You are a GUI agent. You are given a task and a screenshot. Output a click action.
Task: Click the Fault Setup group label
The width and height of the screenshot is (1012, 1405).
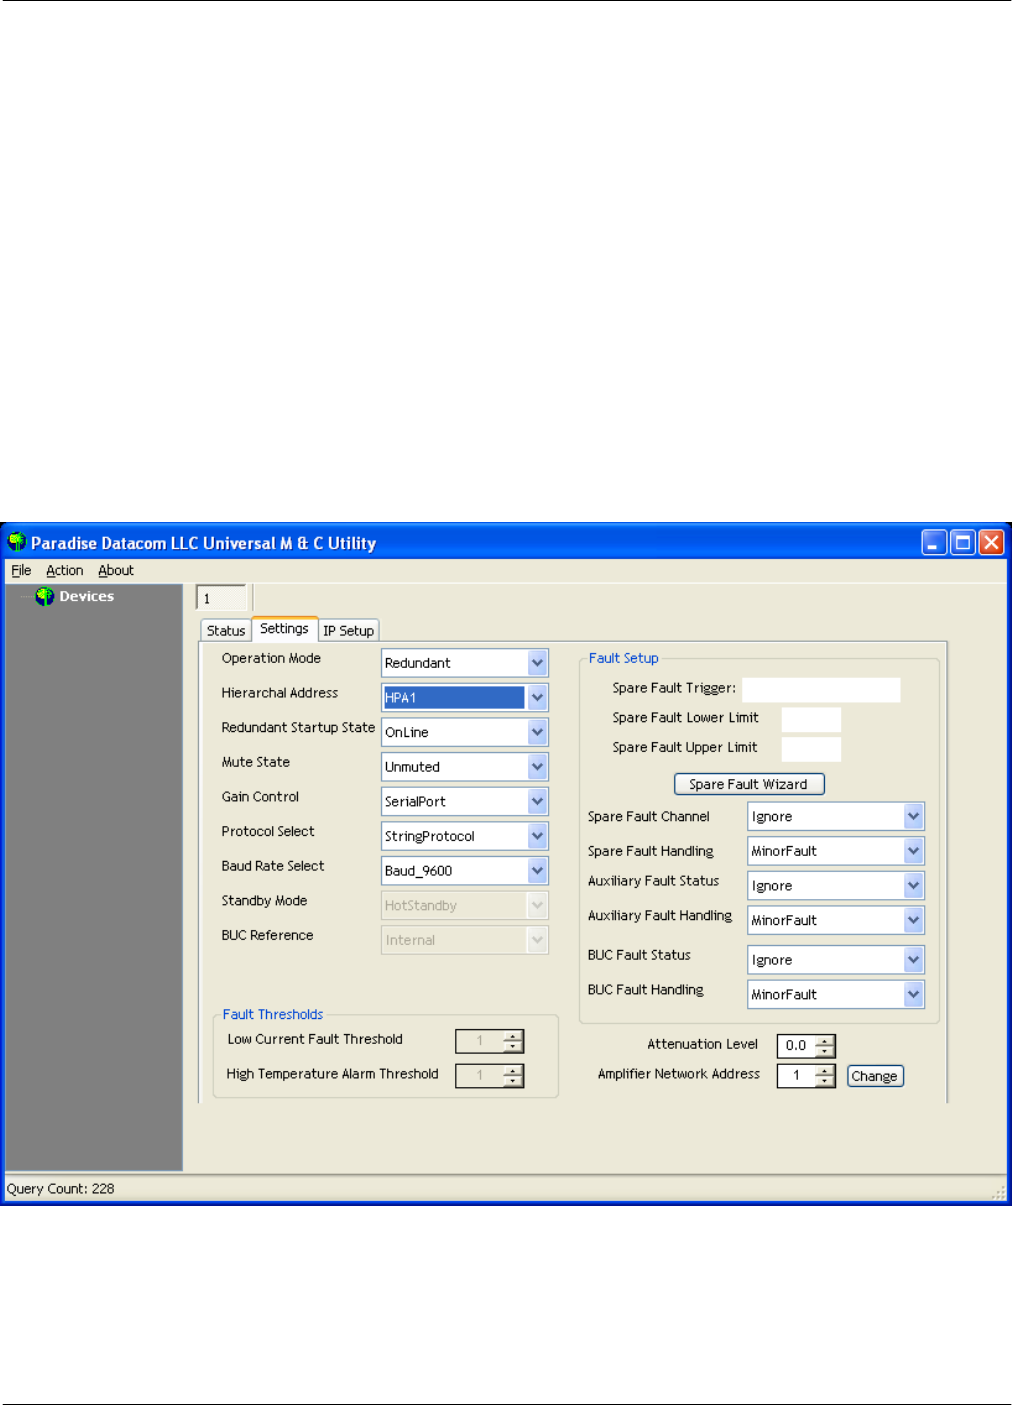click(624, 658)
